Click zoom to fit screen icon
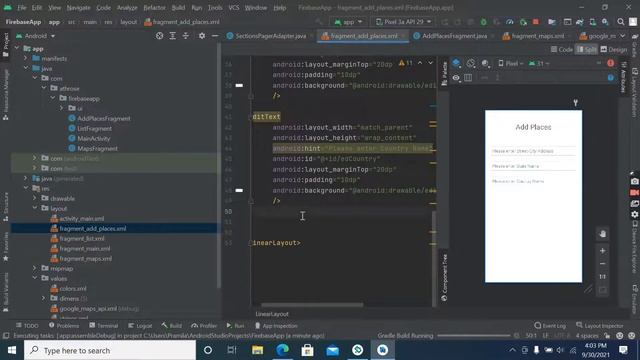The height and width of the screenshot is (360, 640). pos(602,290)
